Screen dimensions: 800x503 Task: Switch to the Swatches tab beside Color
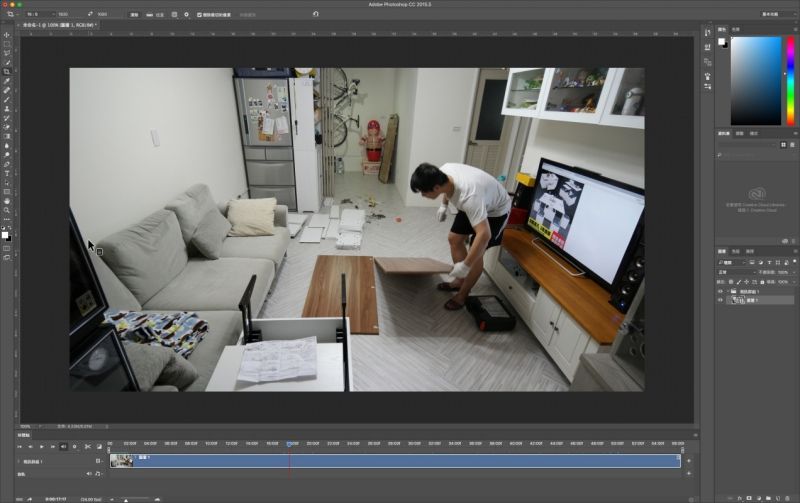click(x=736, y=29)
